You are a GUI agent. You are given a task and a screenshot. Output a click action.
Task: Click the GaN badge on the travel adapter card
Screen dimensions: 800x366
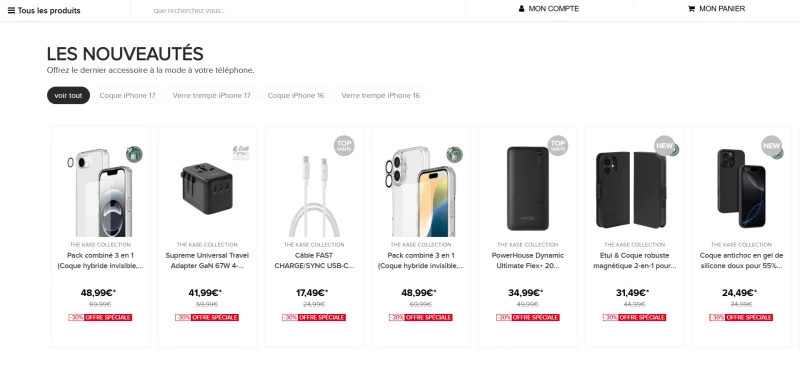coord(241,153)
